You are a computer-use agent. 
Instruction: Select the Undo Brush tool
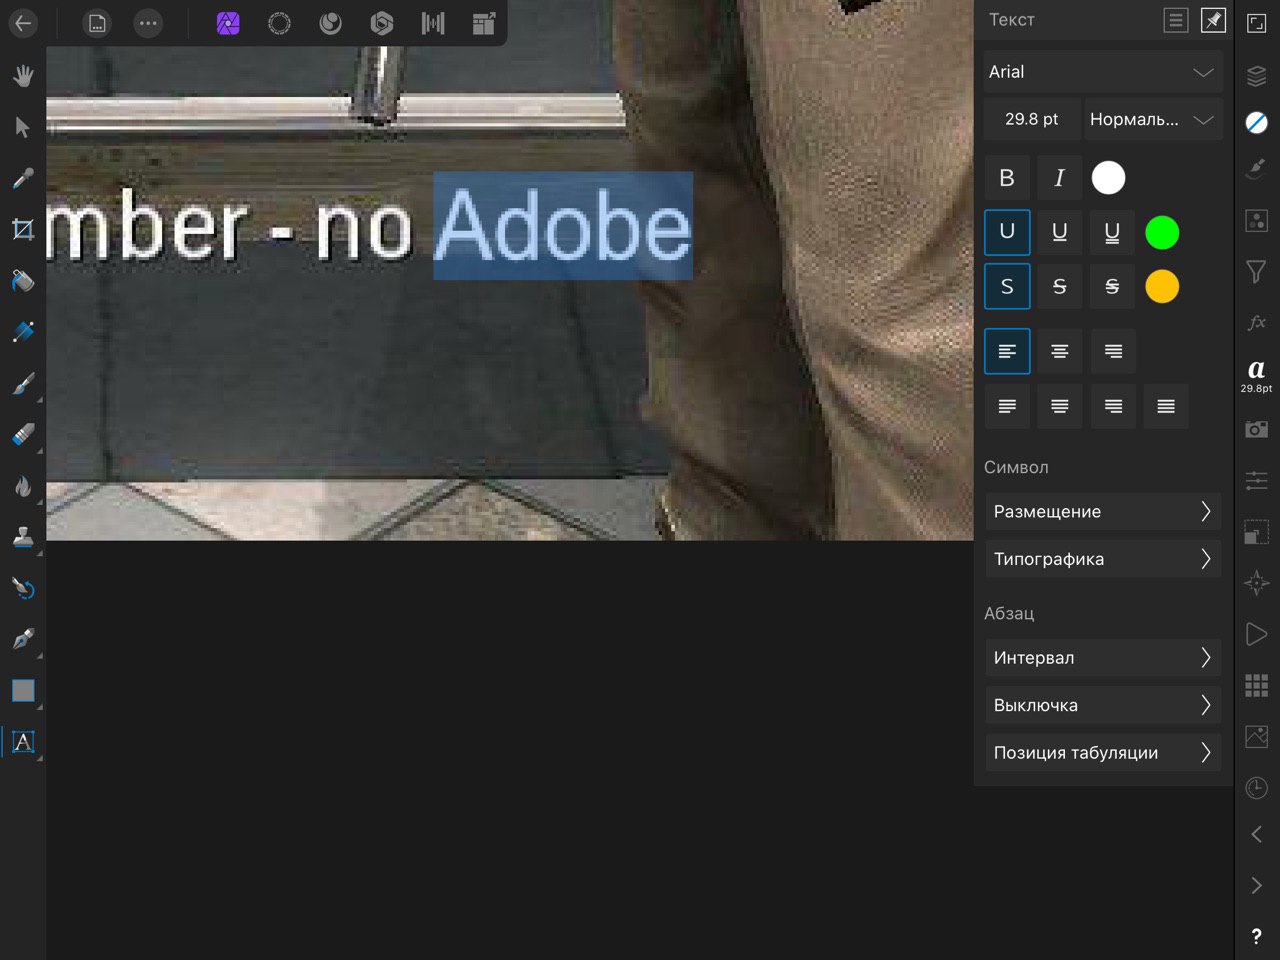pos(23,588)
